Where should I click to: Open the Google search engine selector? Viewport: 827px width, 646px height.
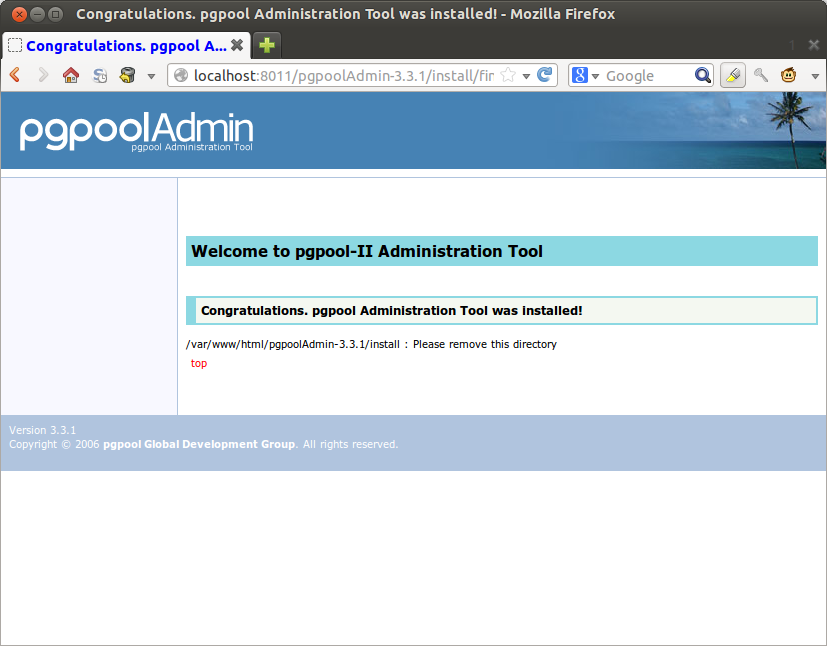pyautogui.click(x=585, y=75)
